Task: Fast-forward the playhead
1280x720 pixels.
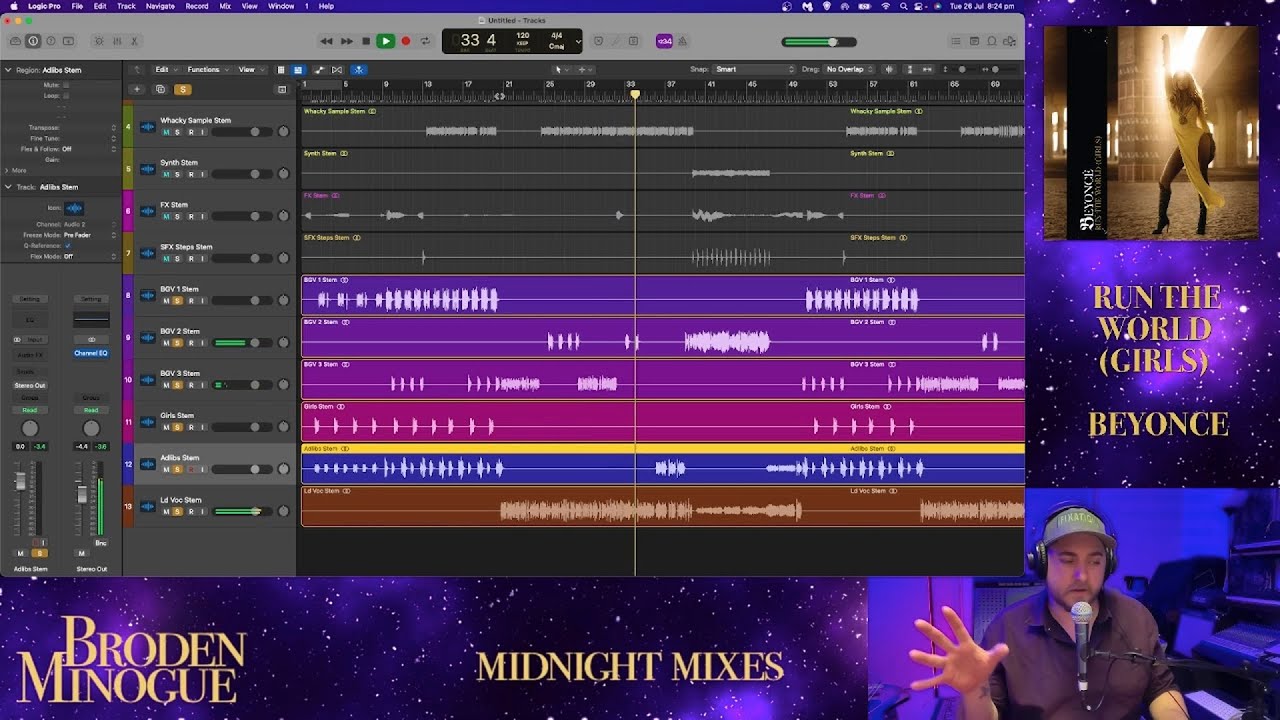Action: coord(346,41)
